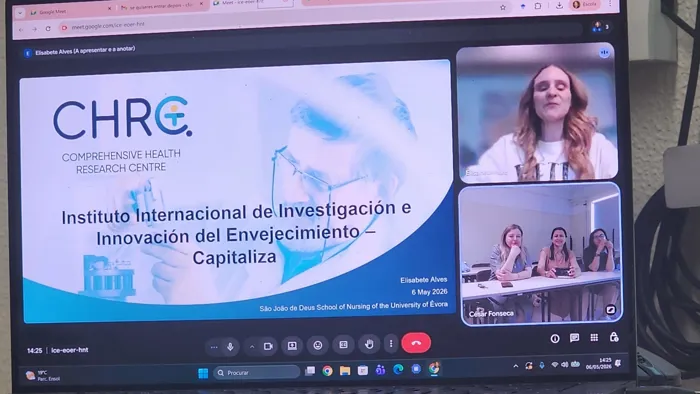Select the Elisabete video tile
700x394 pixels.
[537, 113]
